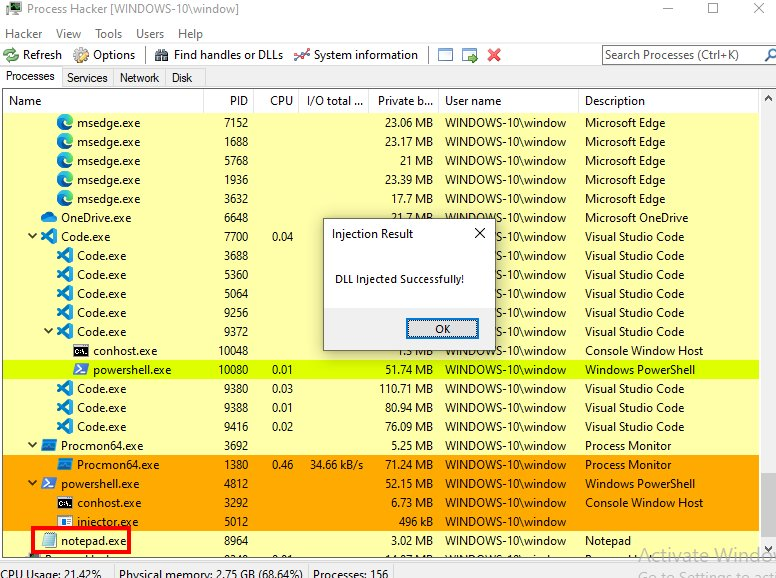Select msedge.exe PID 1936 row

[381, 180]
